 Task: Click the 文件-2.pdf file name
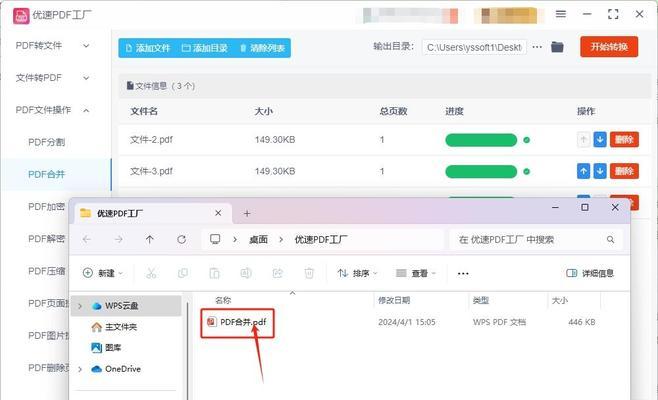click(x=151, y=139)
